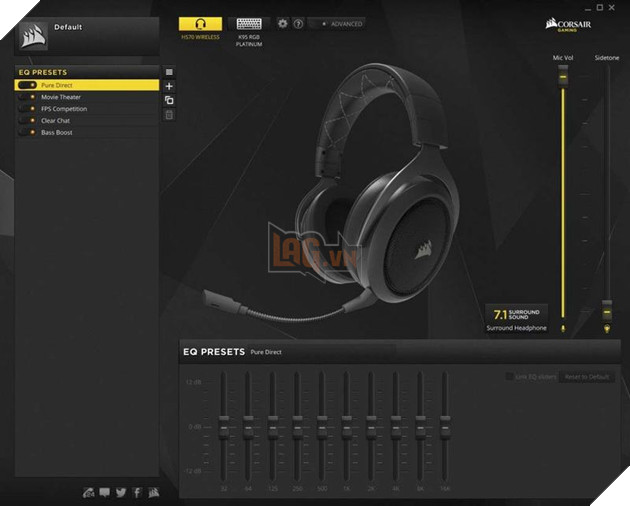Open the Corsair website sails footer icon
The height and width of the screenshot is (506, 630).
(x=153, y=492)
